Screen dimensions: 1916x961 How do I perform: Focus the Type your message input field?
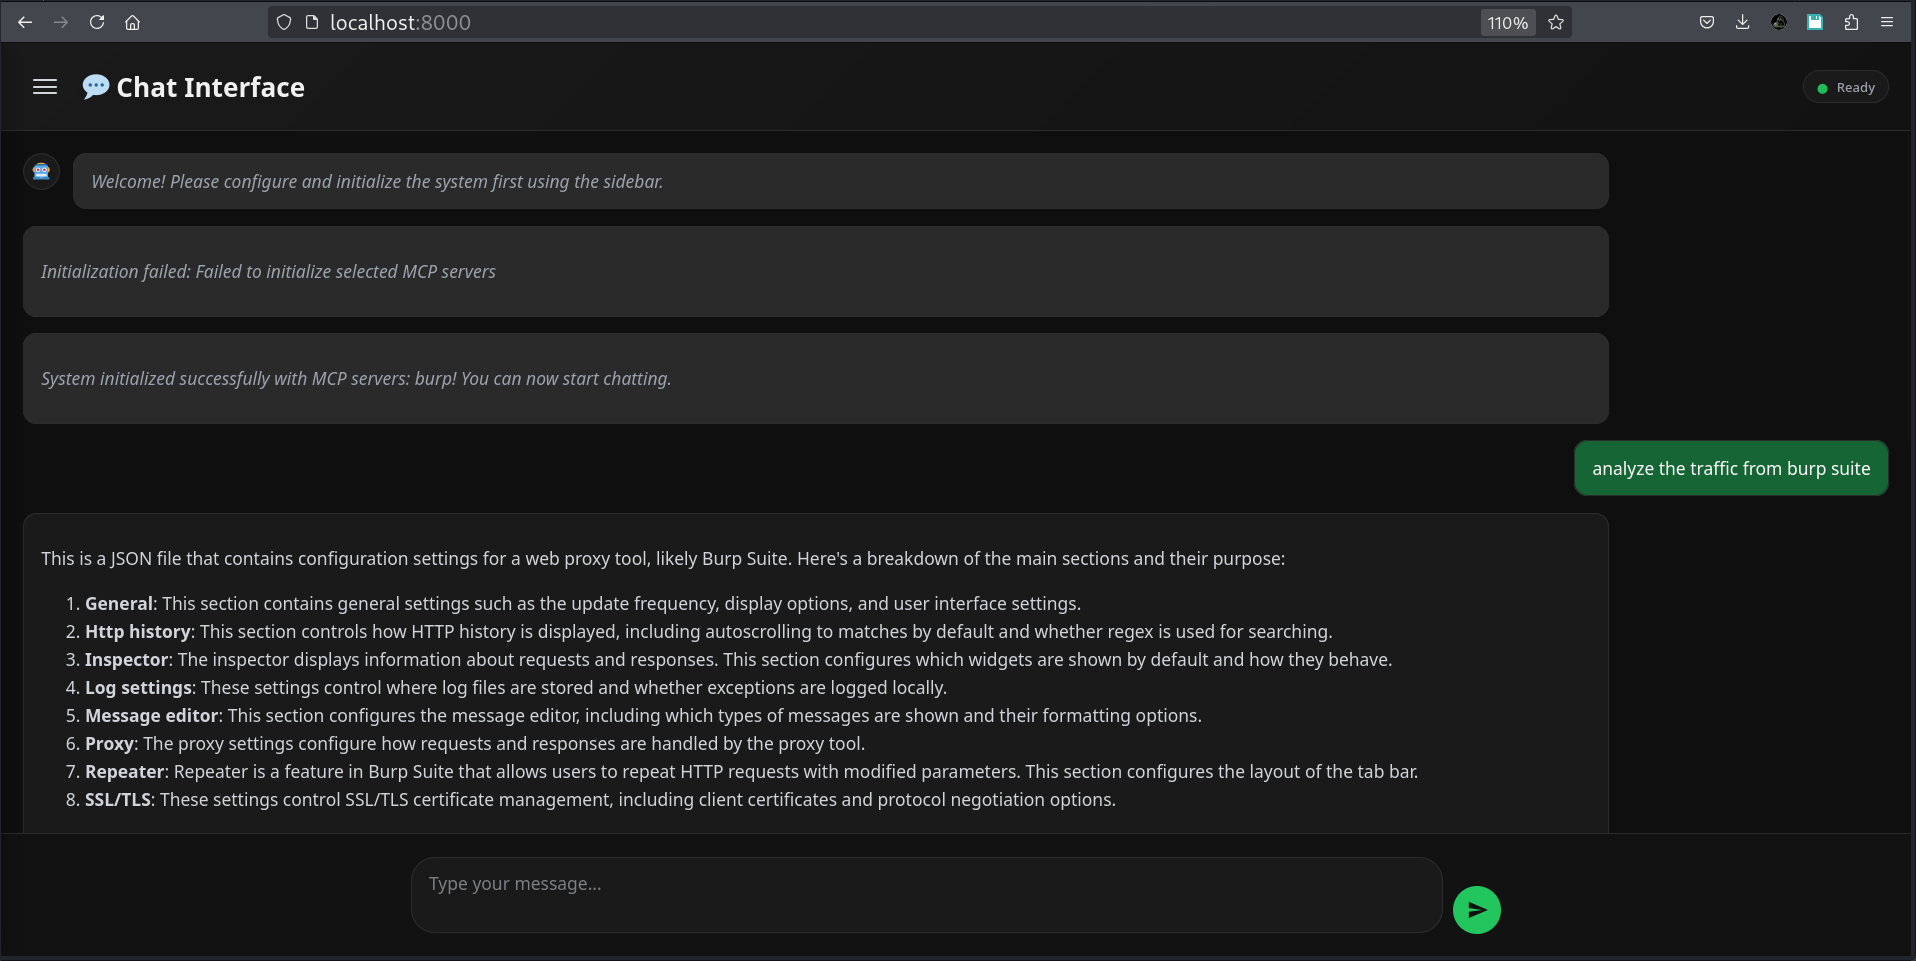(x=926, y=895)
